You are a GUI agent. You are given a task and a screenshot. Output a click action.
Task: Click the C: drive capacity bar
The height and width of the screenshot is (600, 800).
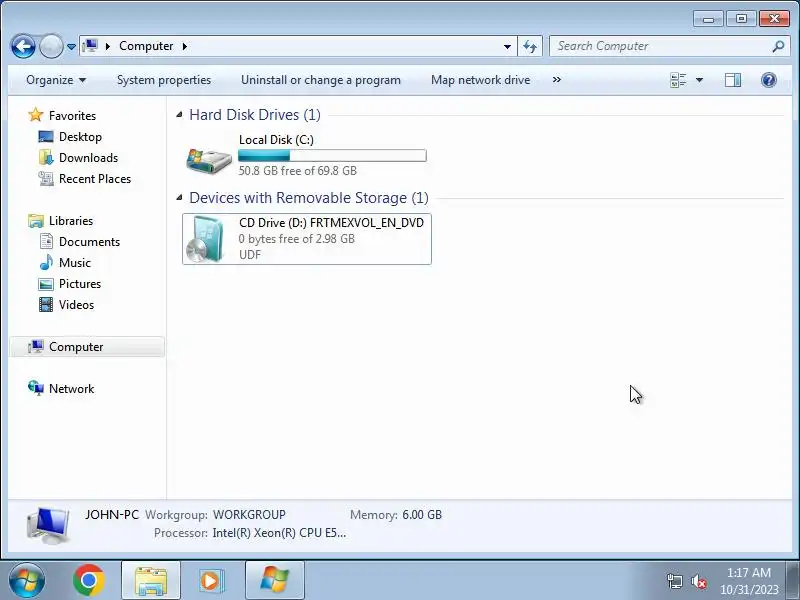tap(332, 156)
